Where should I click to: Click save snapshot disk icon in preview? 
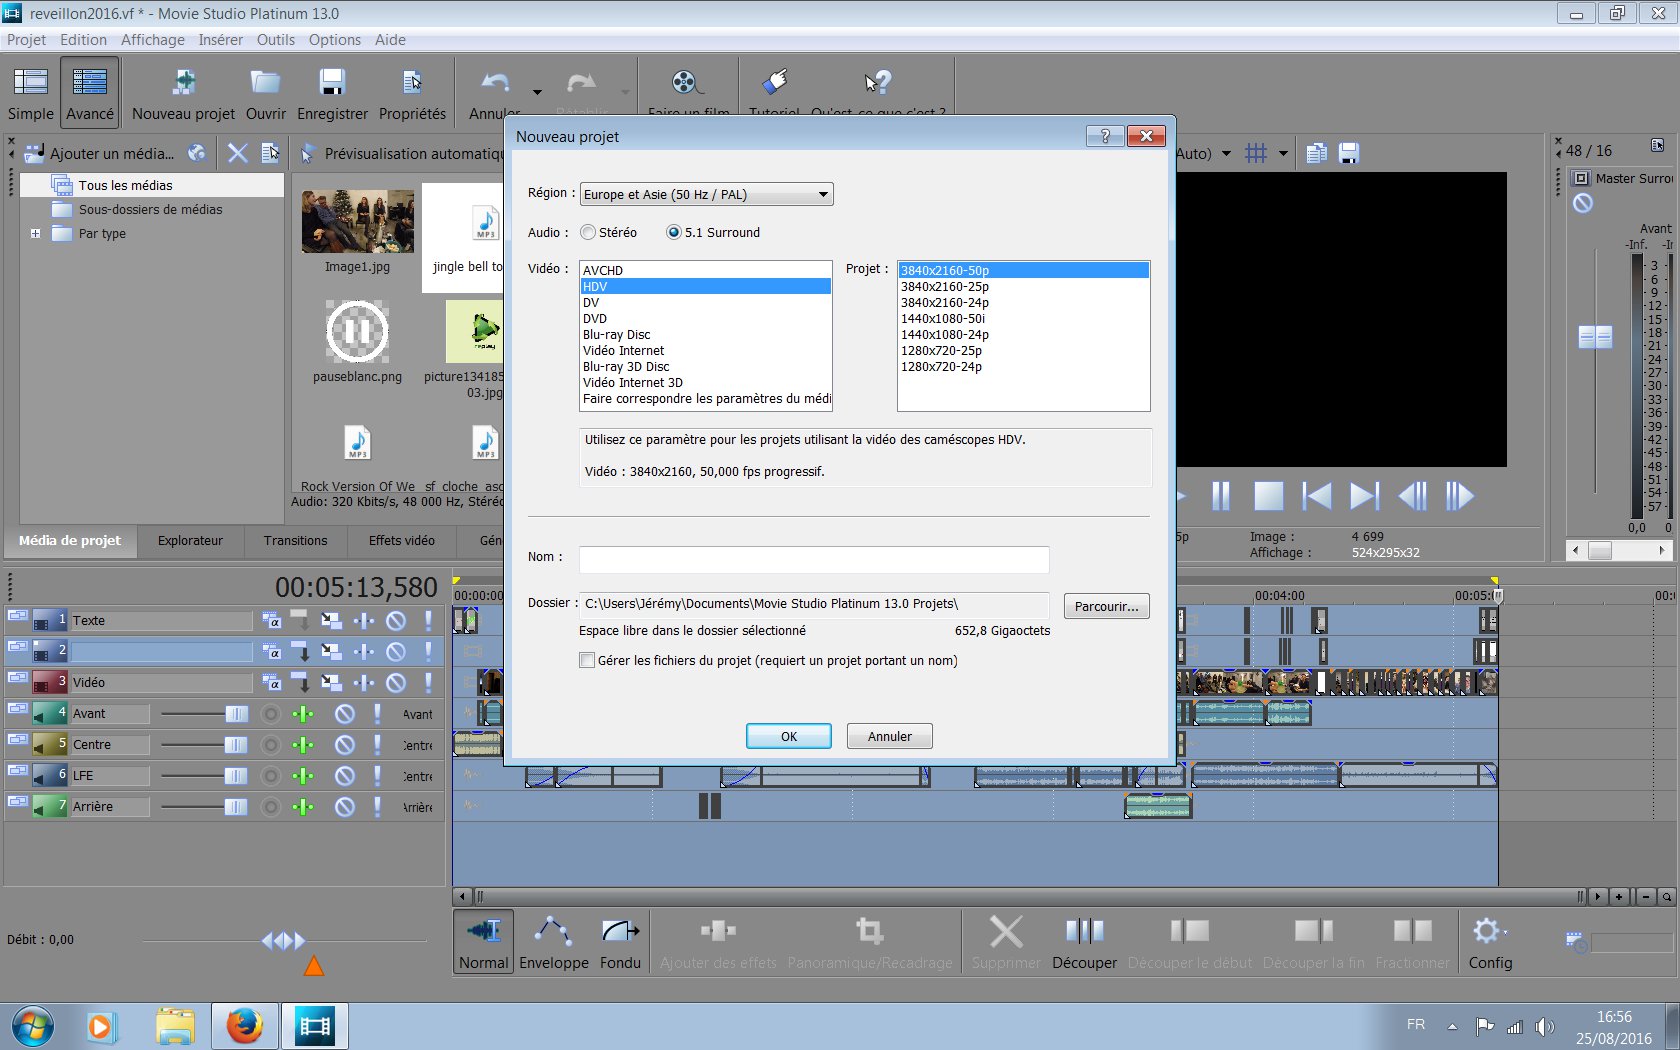pos(1349,153)
